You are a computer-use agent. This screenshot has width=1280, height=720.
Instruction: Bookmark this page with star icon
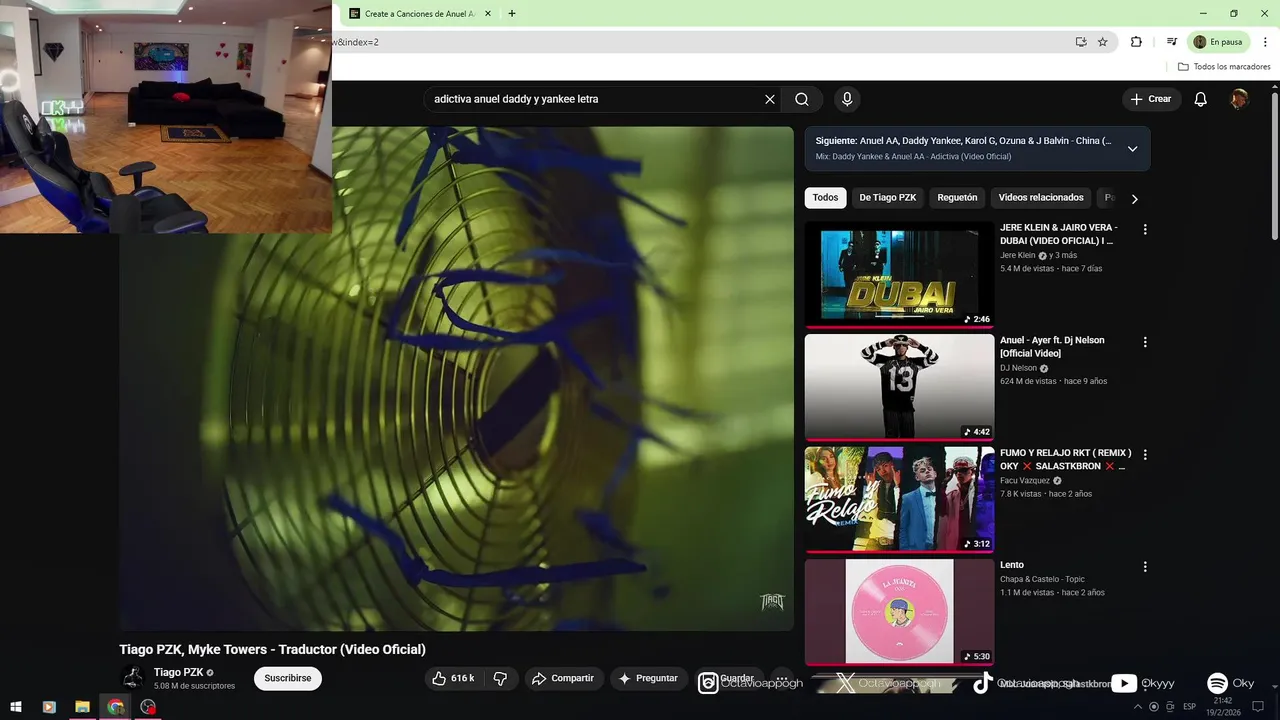[x=1103, y=42]
